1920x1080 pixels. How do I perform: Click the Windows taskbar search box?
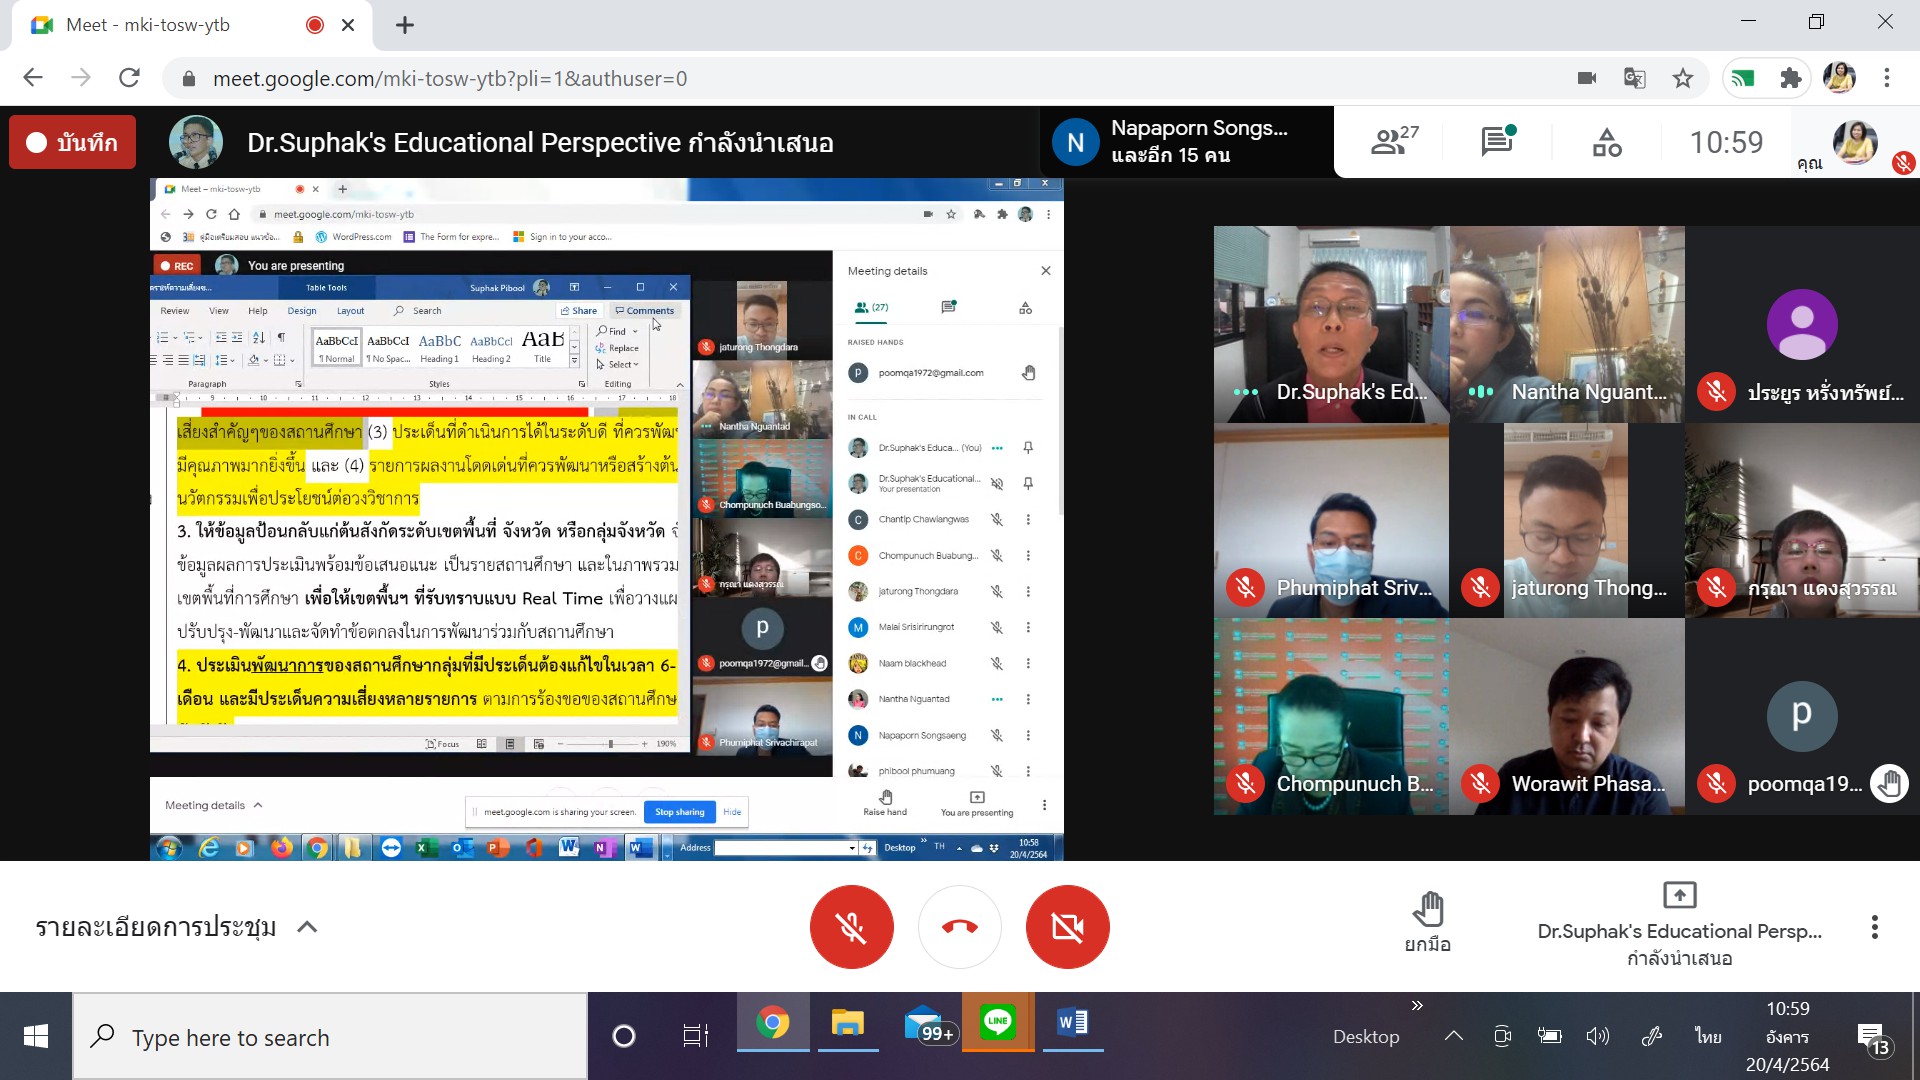(x=330, y=1037)
